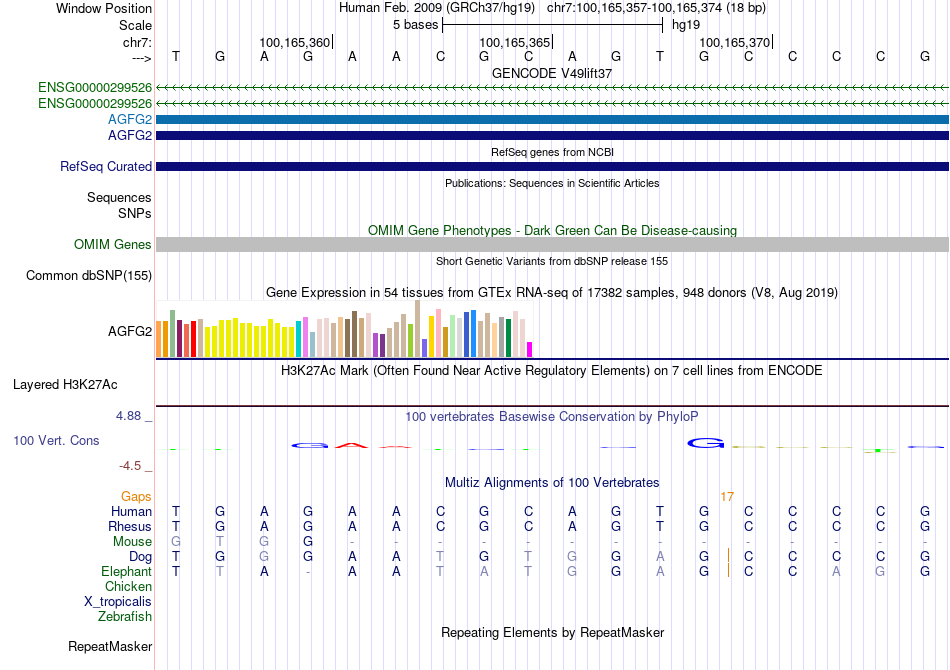This screenshot has height=670, width=950.
Task: Click the RepeatMasker track label
Action: coord(110,647)
